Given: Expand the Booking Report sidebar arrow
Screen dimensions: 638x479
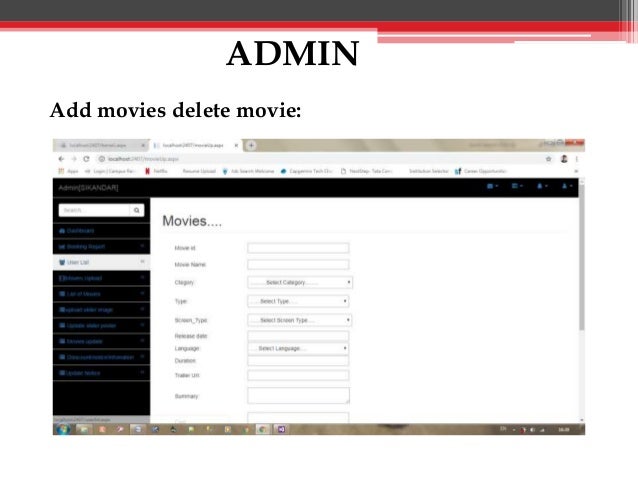Looking at the screenshot, I should point(142,246).
